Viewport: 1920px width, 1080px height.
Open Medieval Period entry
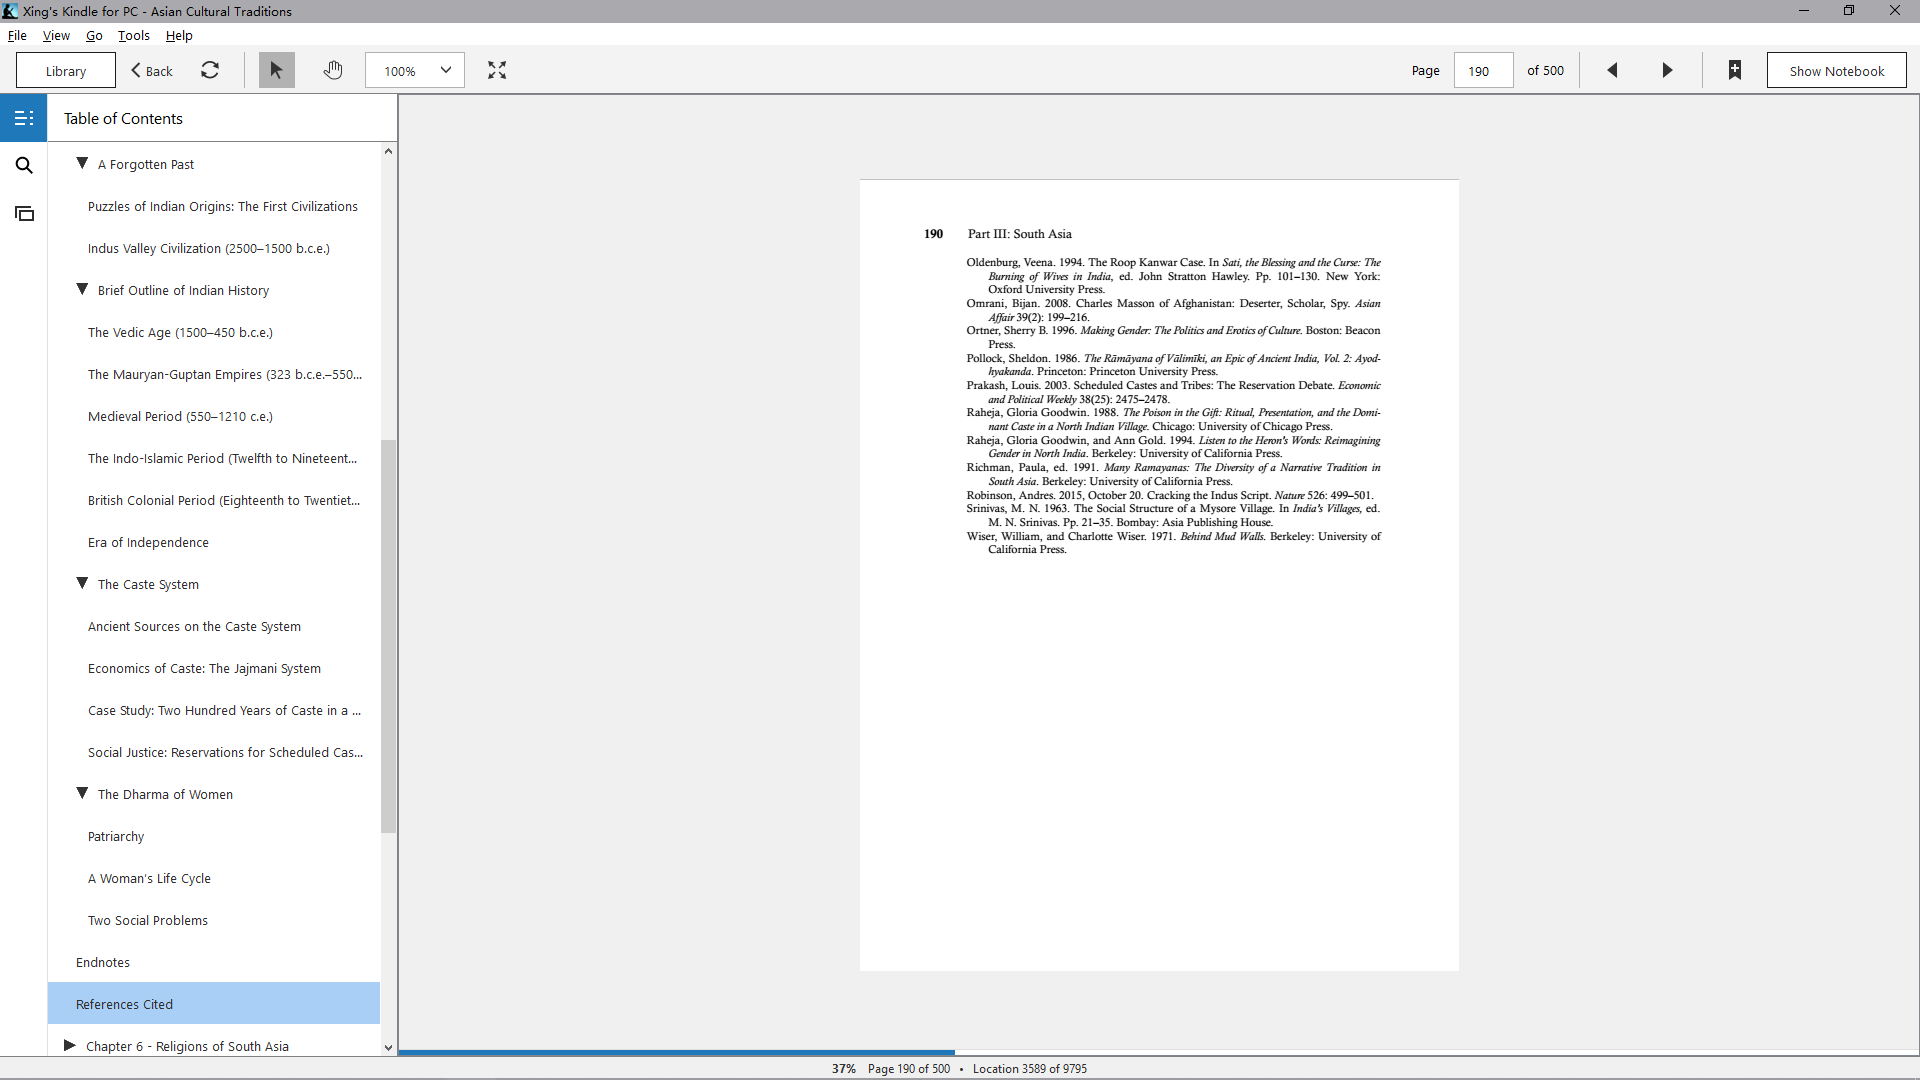(x=180, y=416)
